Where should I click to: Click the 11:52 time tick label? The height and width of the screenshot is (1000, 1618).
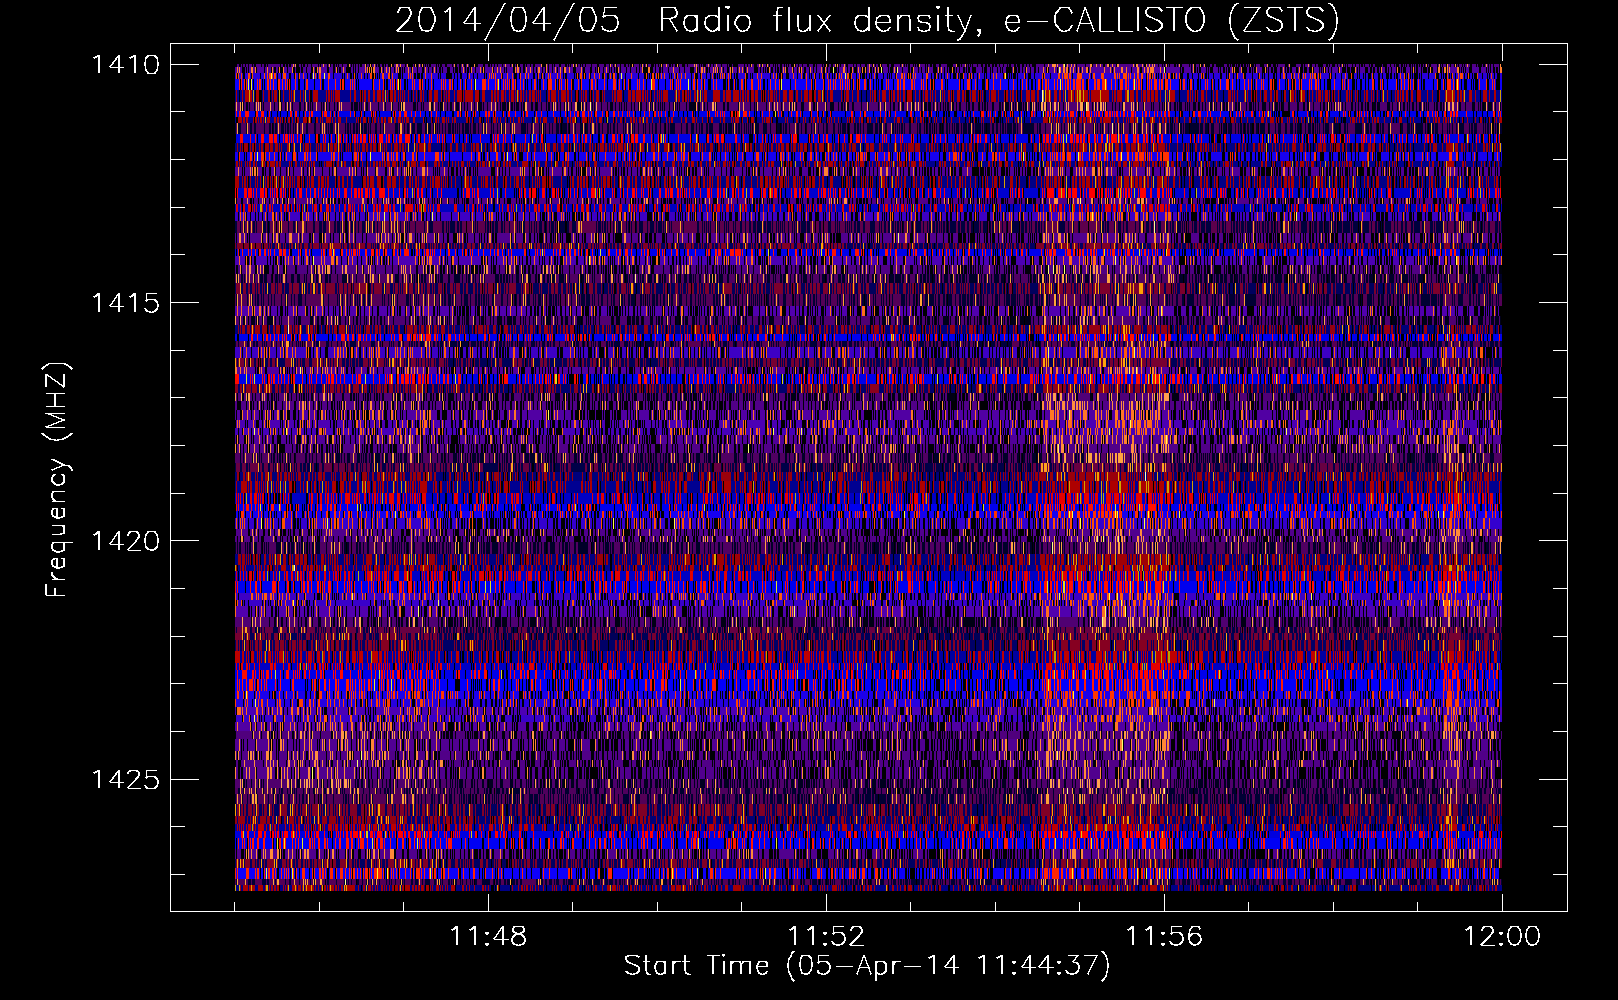click(826, 937)
